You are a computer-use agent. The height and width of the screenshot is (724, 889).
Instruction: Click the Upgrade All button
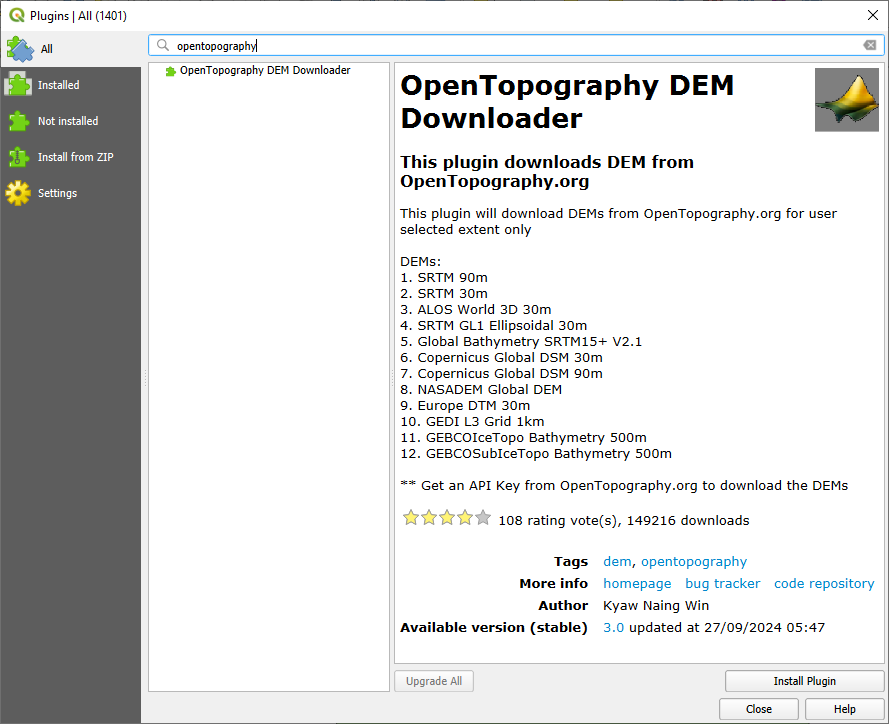coord(433,680)
